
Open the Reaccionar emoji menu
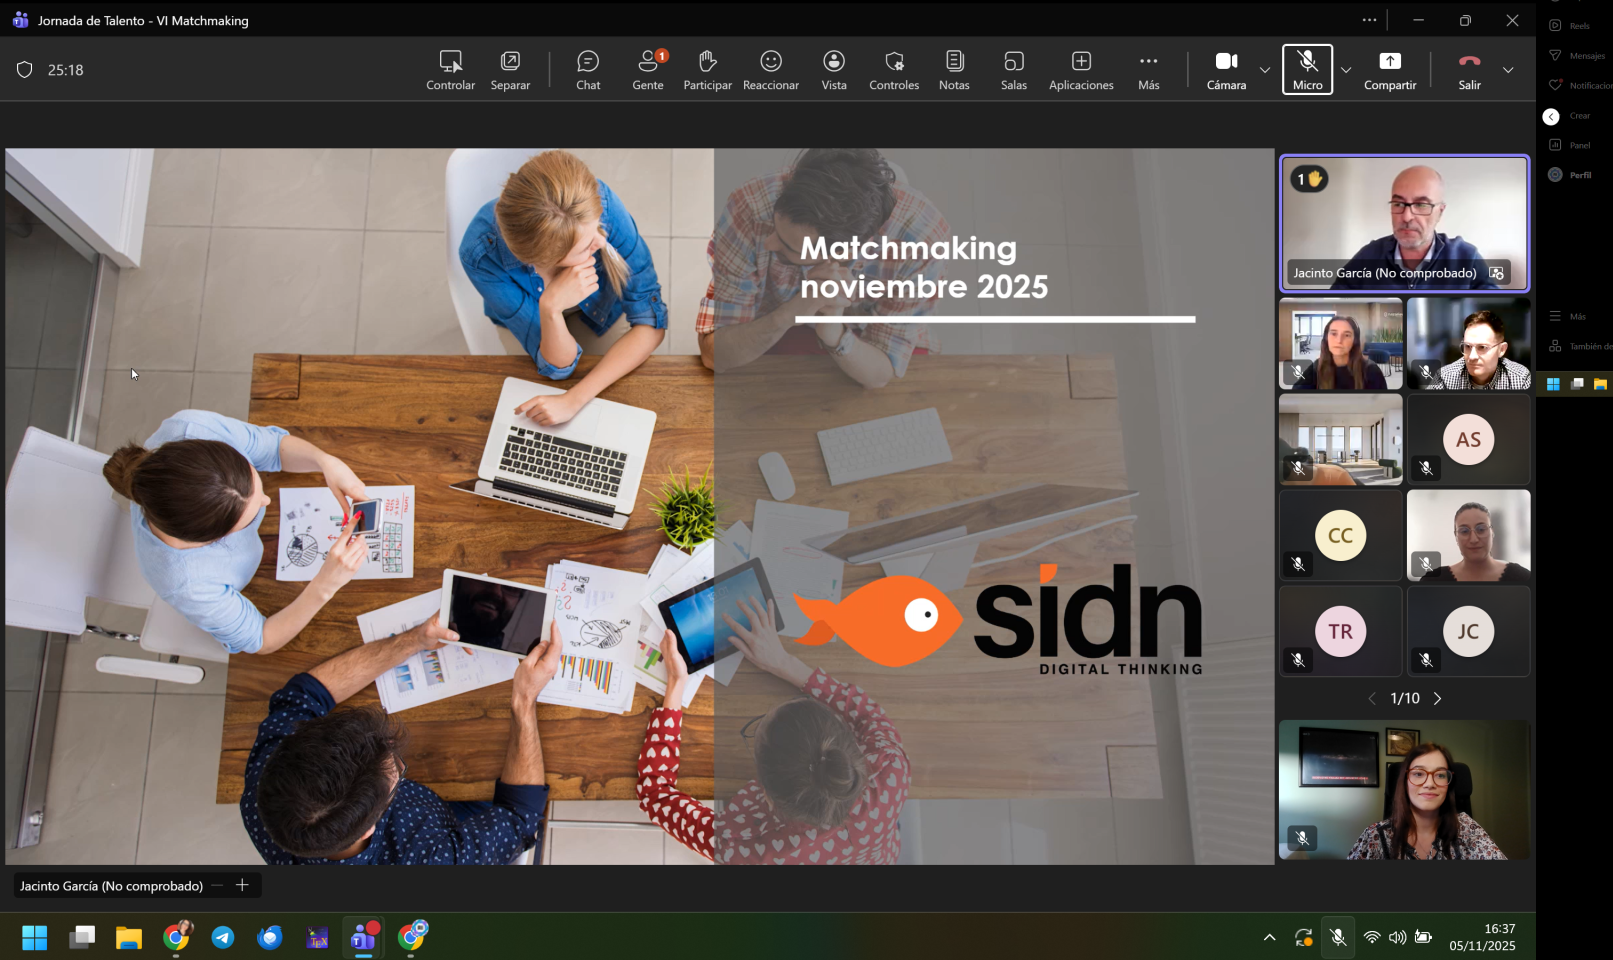[771, 70]
